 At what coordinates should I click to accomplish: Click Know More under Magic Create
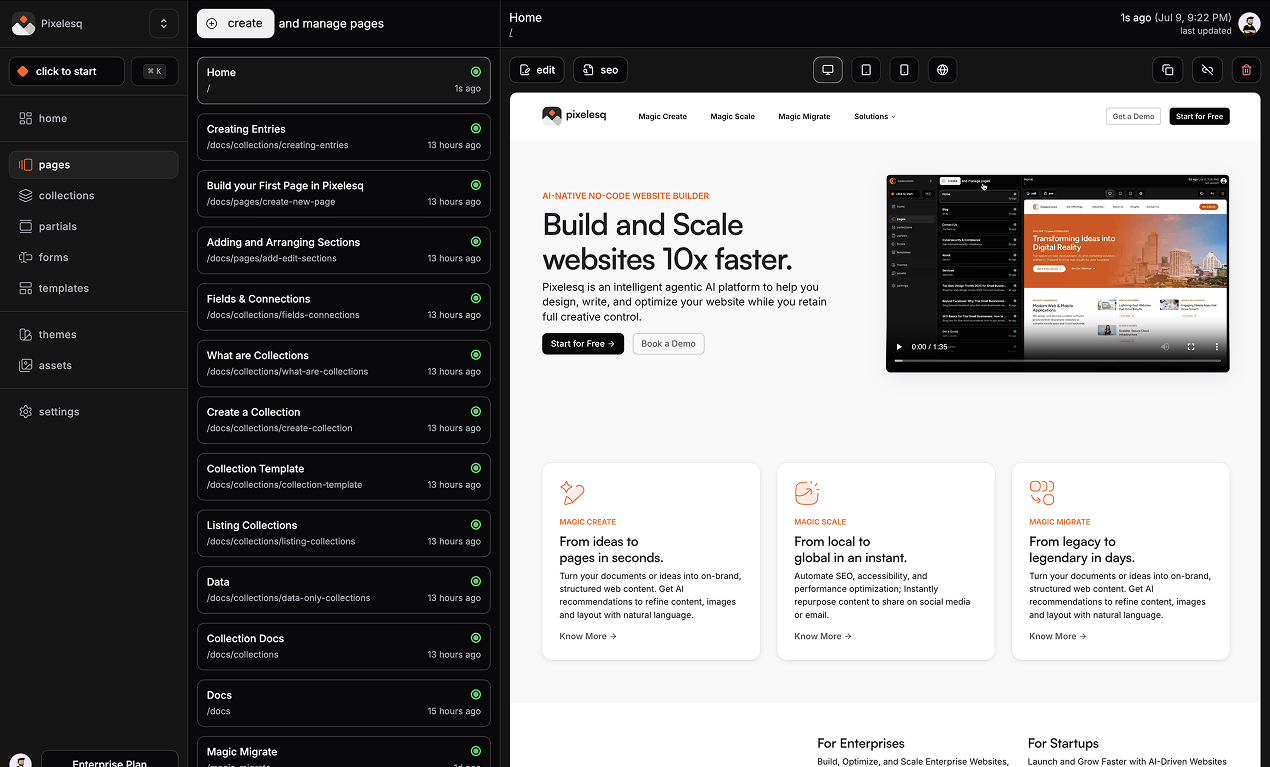coord(588,636)
